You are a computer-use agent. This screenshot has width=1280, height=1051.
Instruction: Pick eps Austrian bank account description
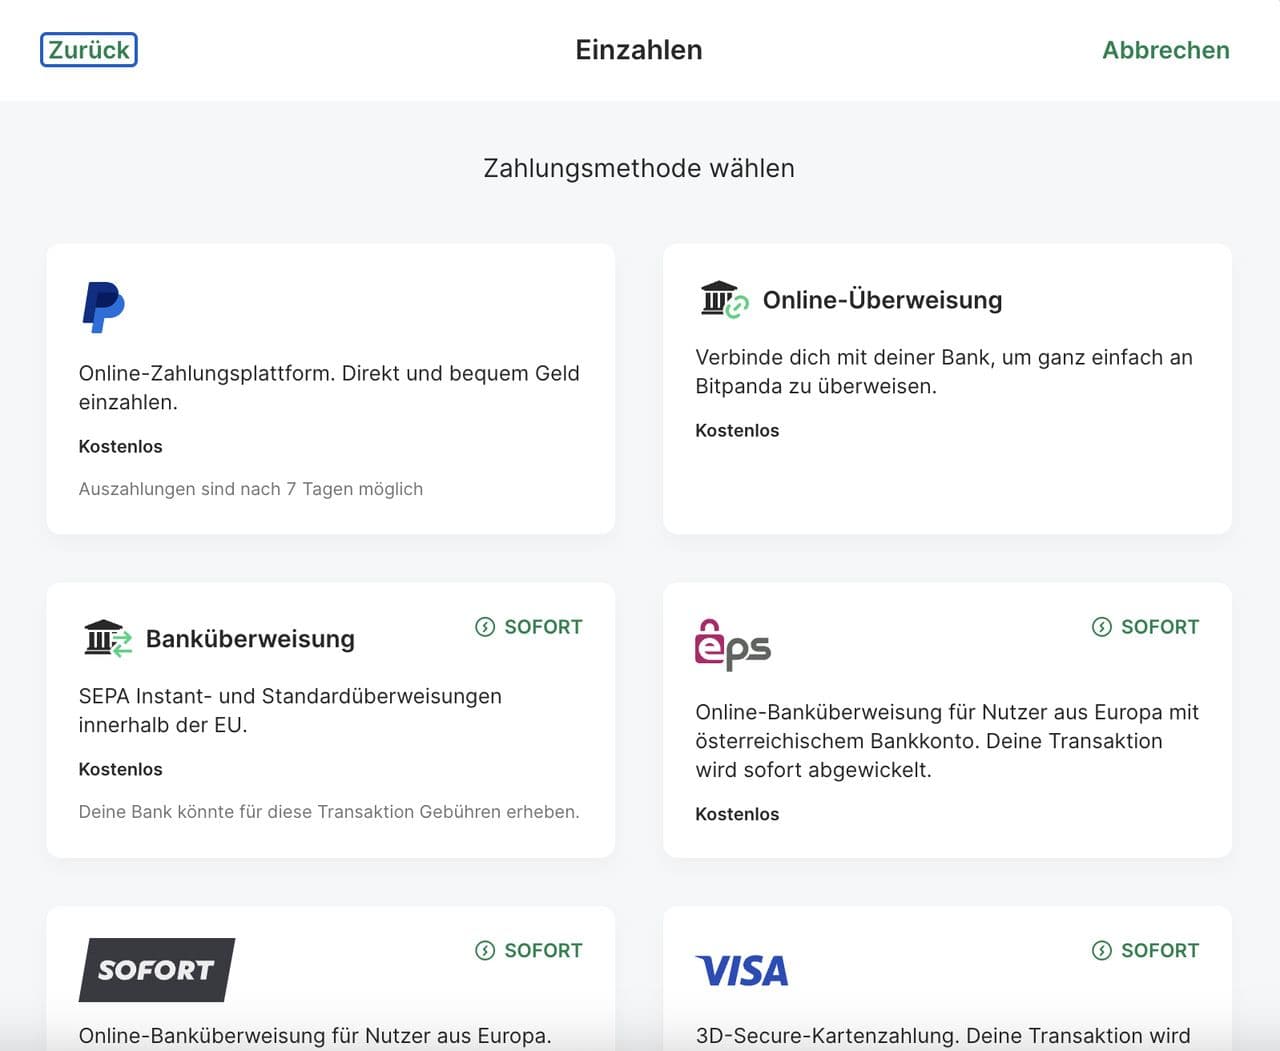coord(946,741)
